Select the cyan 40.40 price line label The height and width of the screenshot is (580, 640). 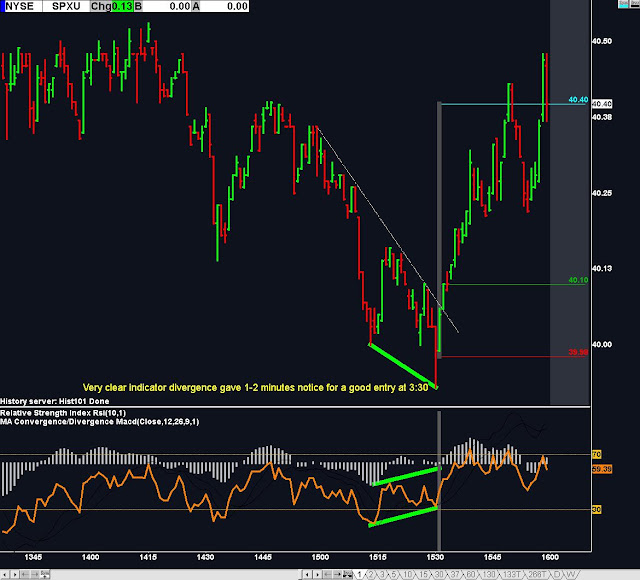point(578,100)
